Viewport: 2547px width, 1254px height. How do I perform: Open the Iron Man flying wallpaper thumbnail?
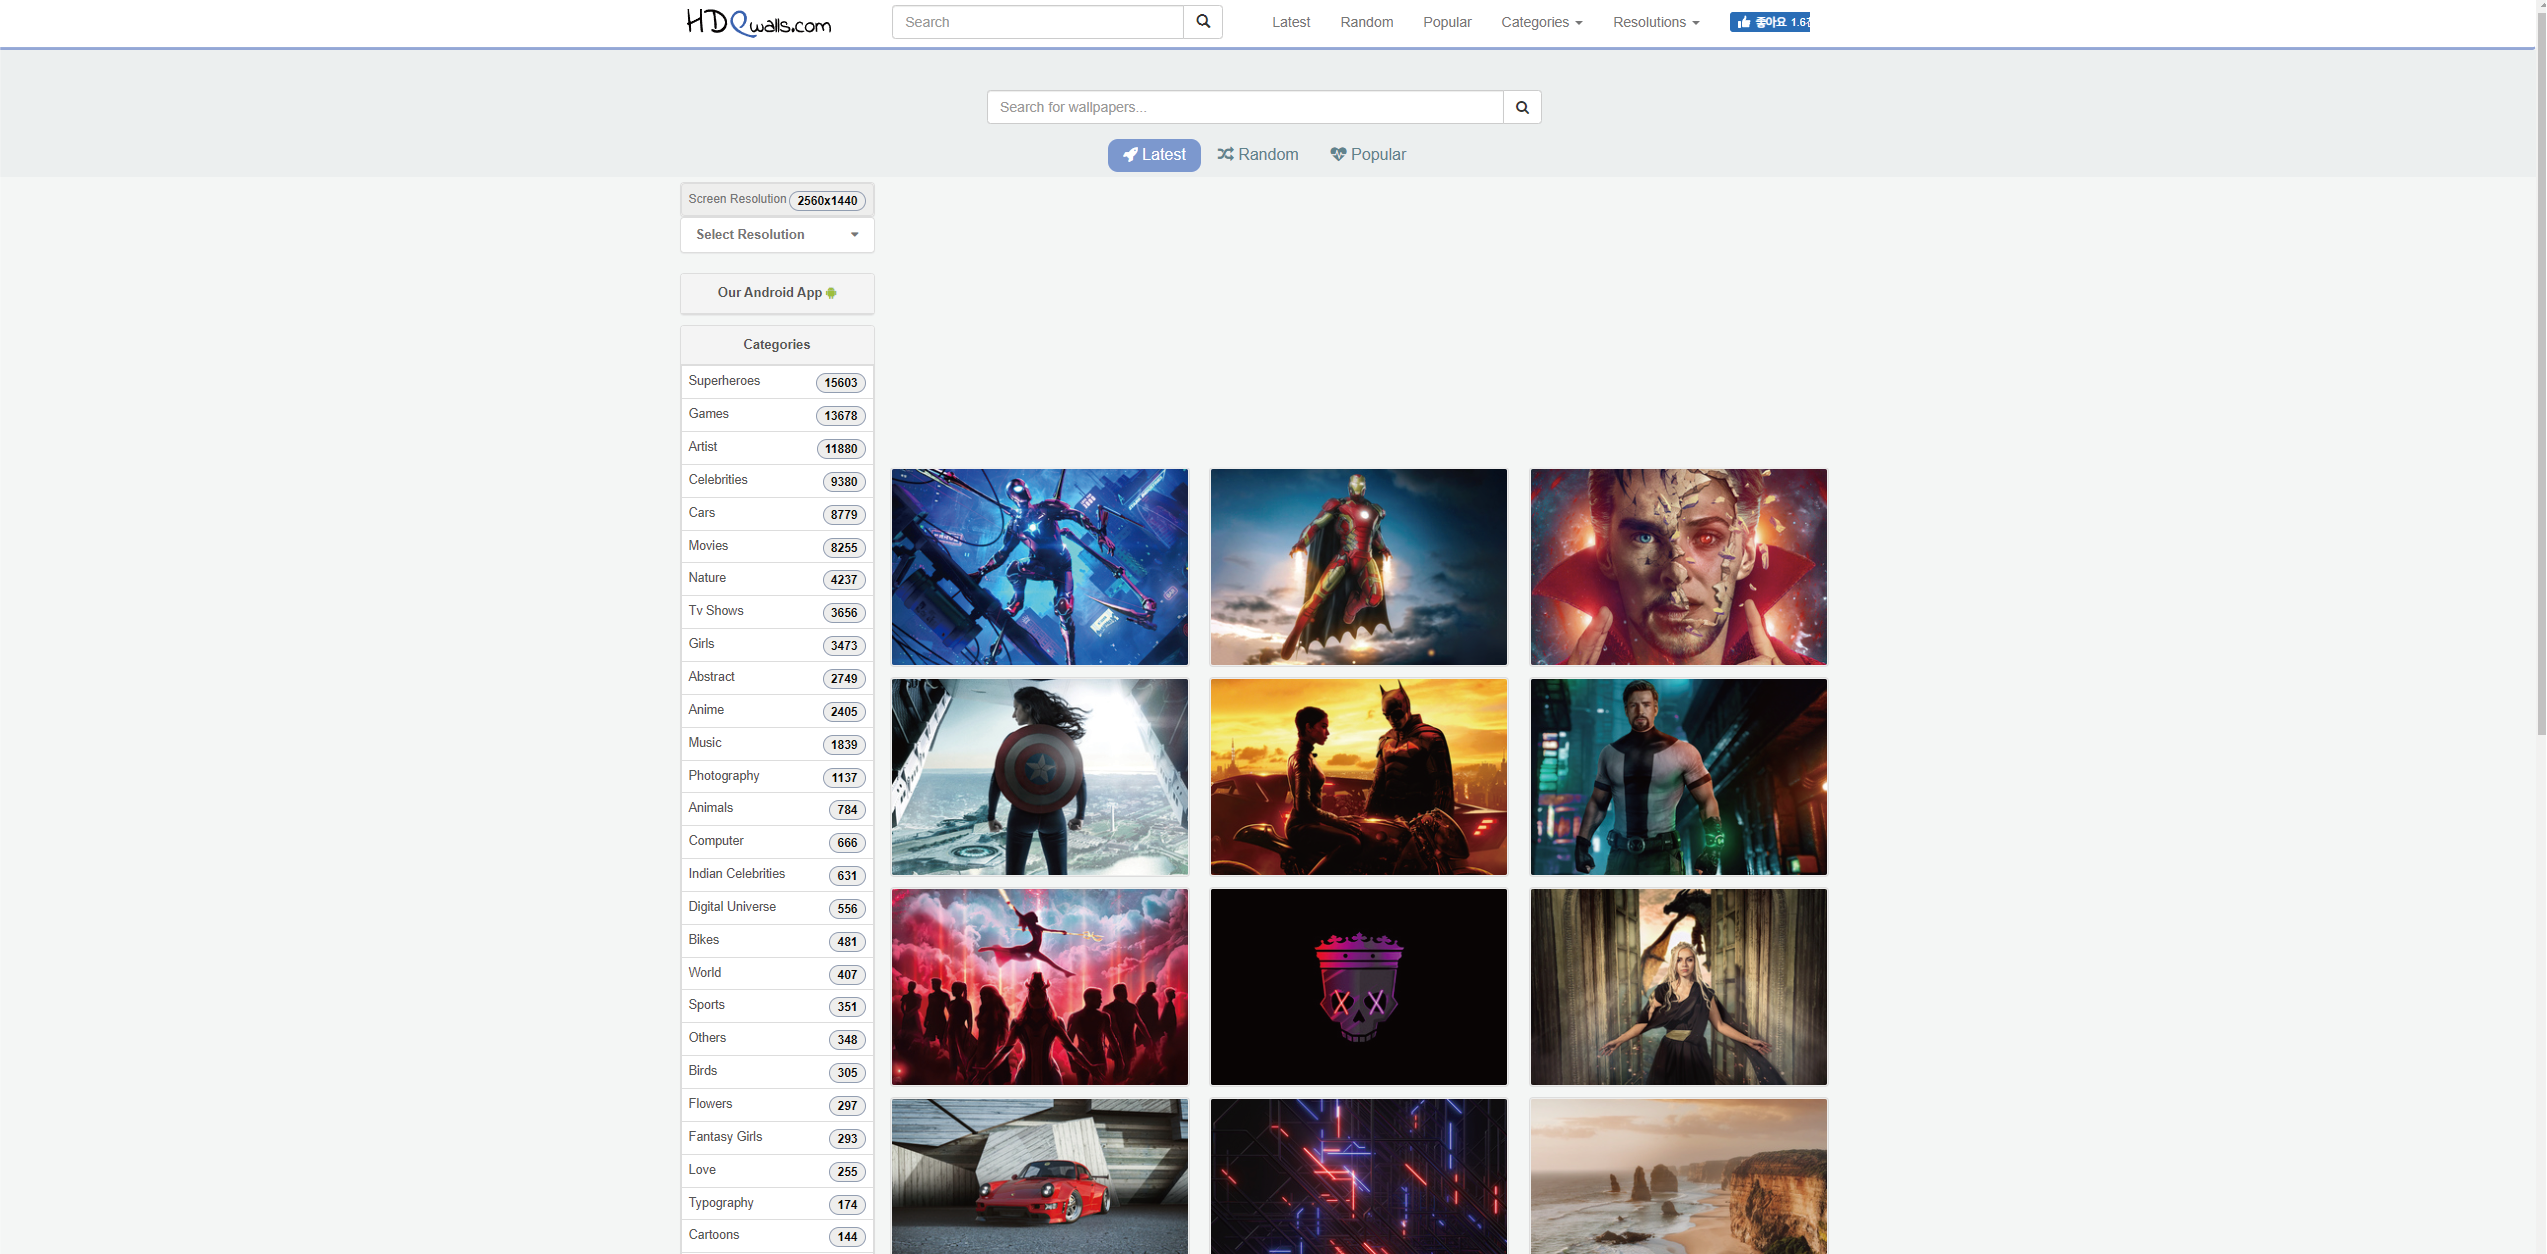tap(1358, 567)
